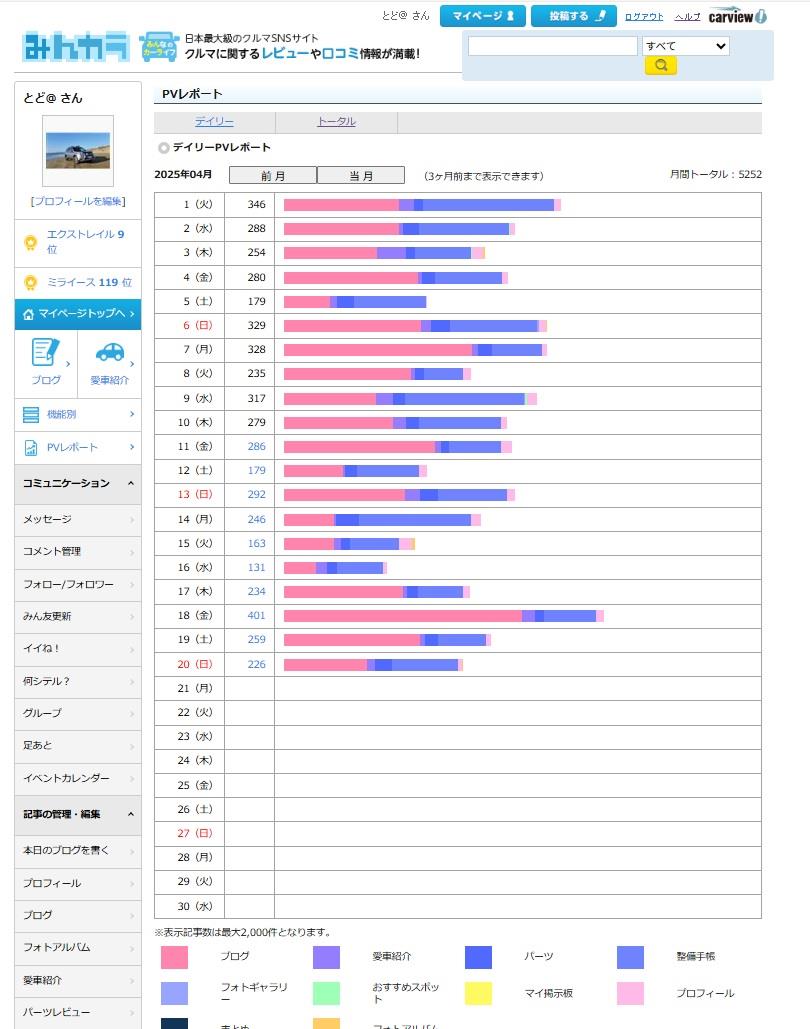Open フォトアルバム in the sidebar
810x1029 pixels.
tap(78, 948)
